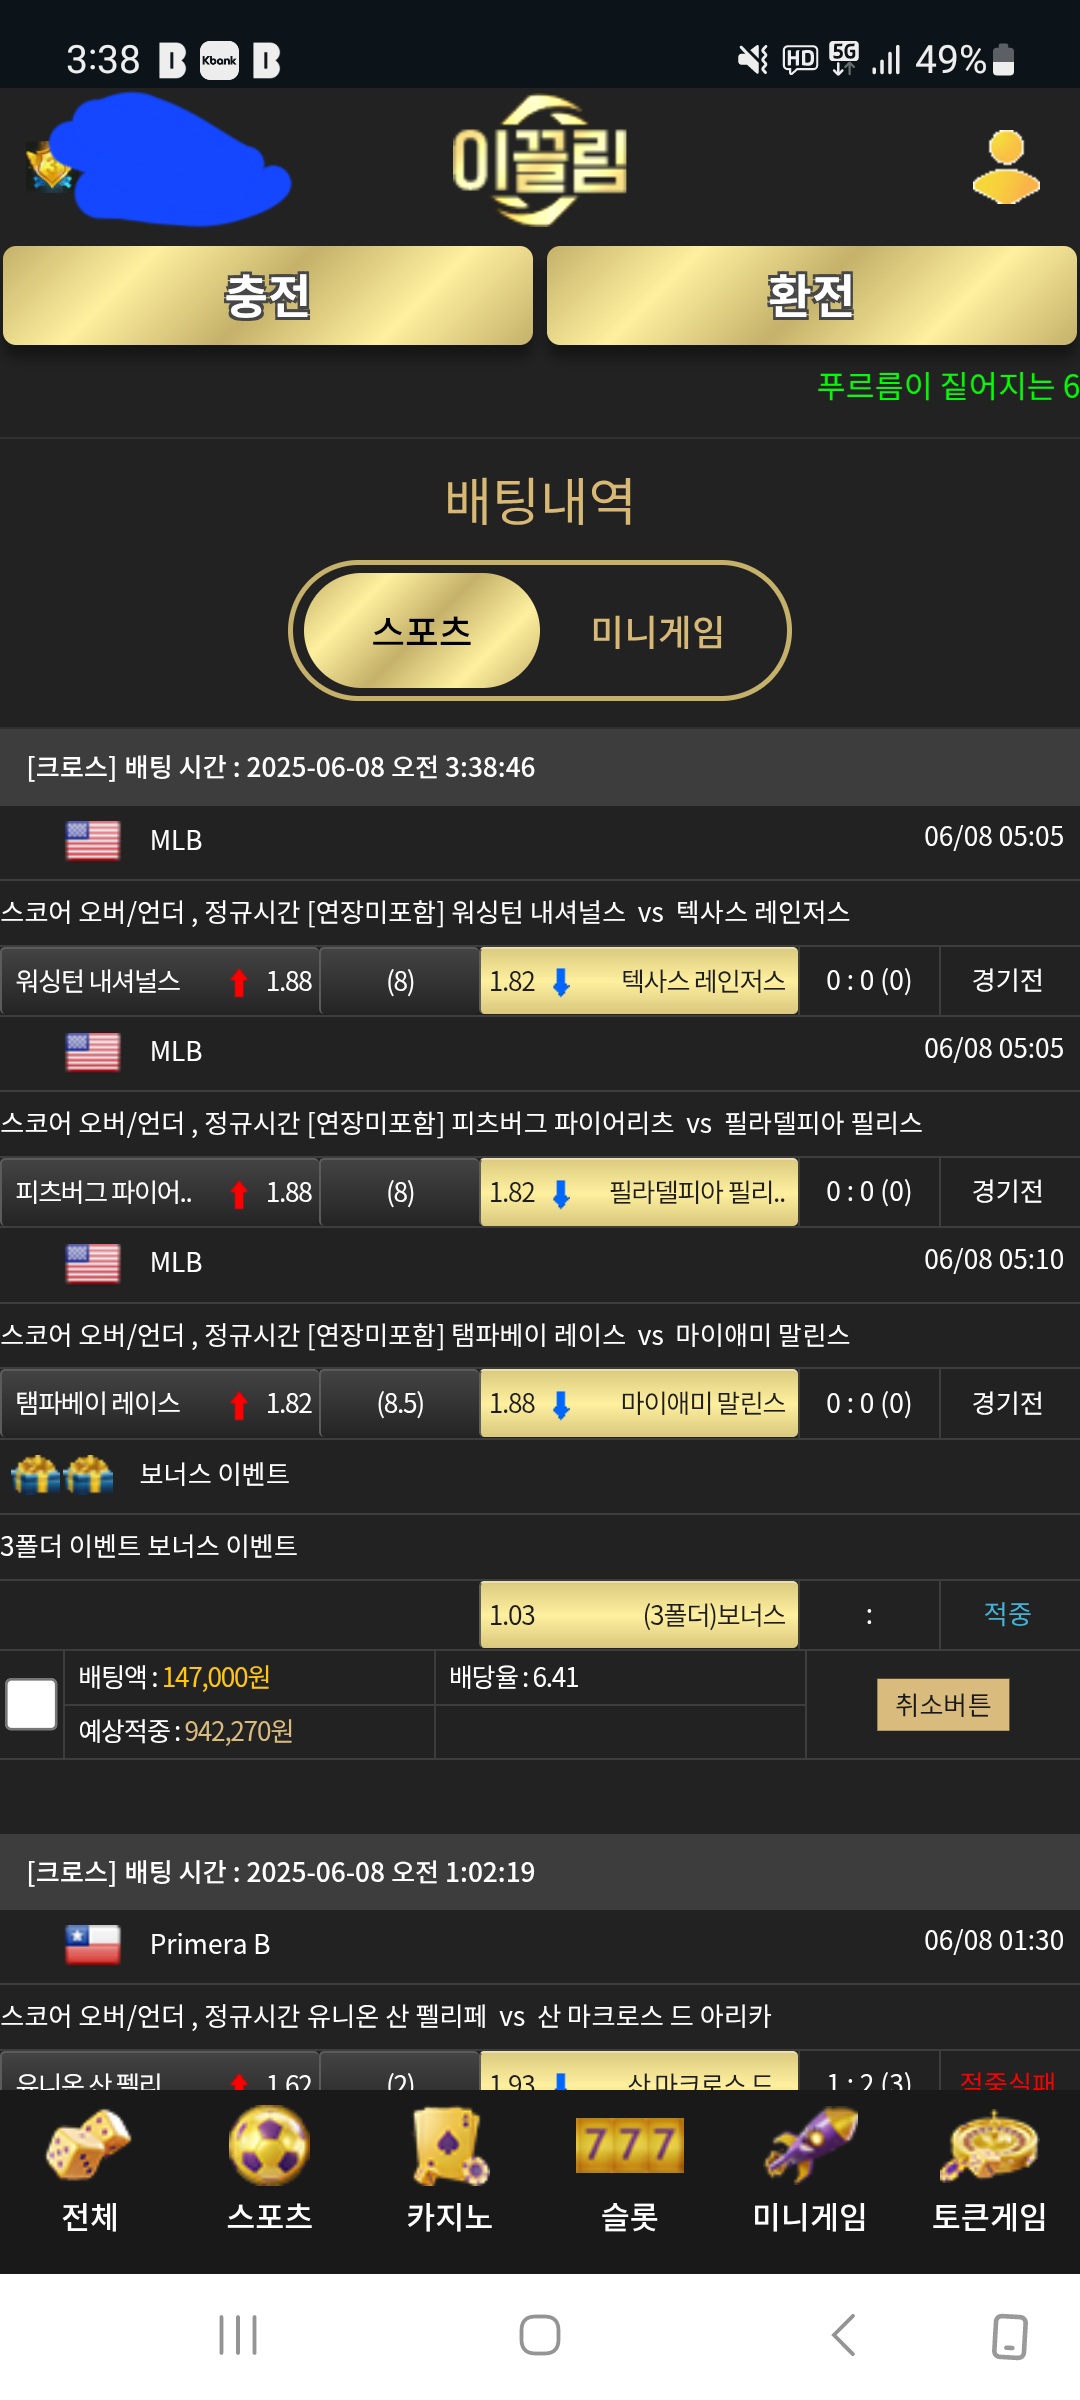Switch to the 미니게임 history tab

pyautogui.click(x=657, y=631)
